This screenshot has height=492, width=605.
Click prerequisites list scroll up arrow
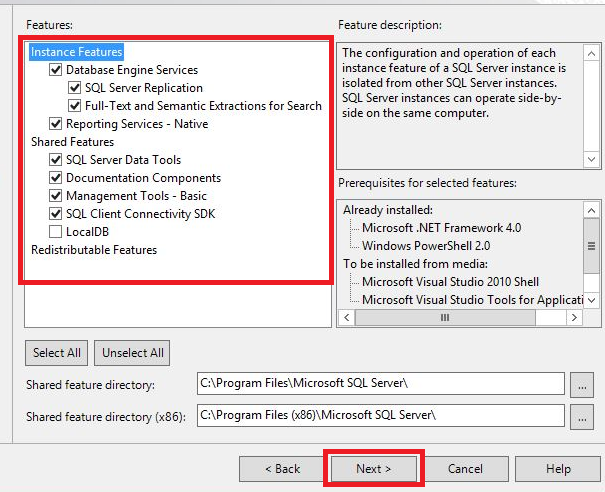[591, 210]
